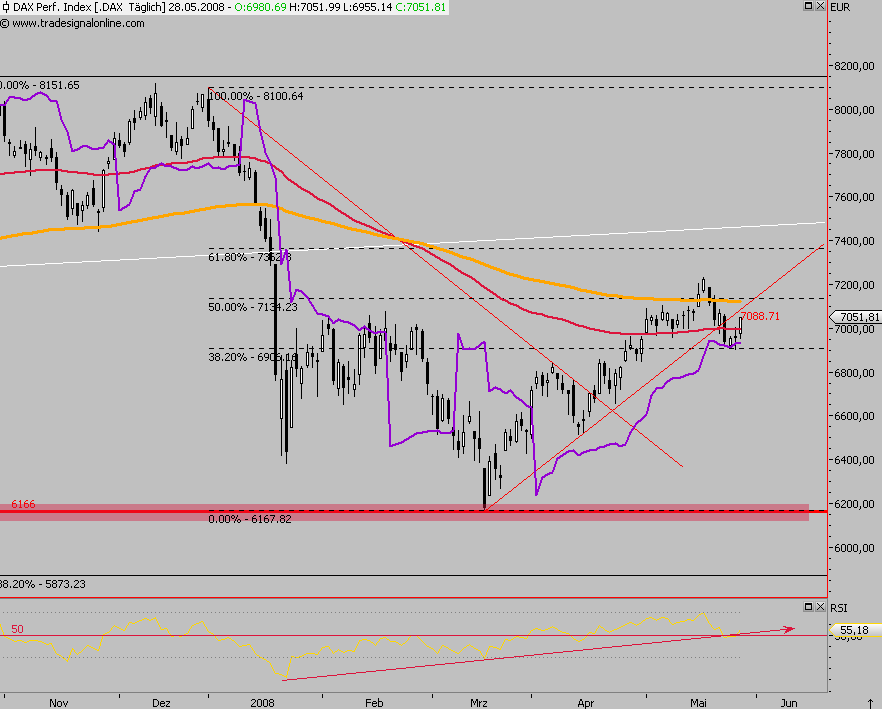The width and height of the screenshot is (882, 709).
Task: Click the 55,18 RSI value tag
Action: (x=857, y=630)
